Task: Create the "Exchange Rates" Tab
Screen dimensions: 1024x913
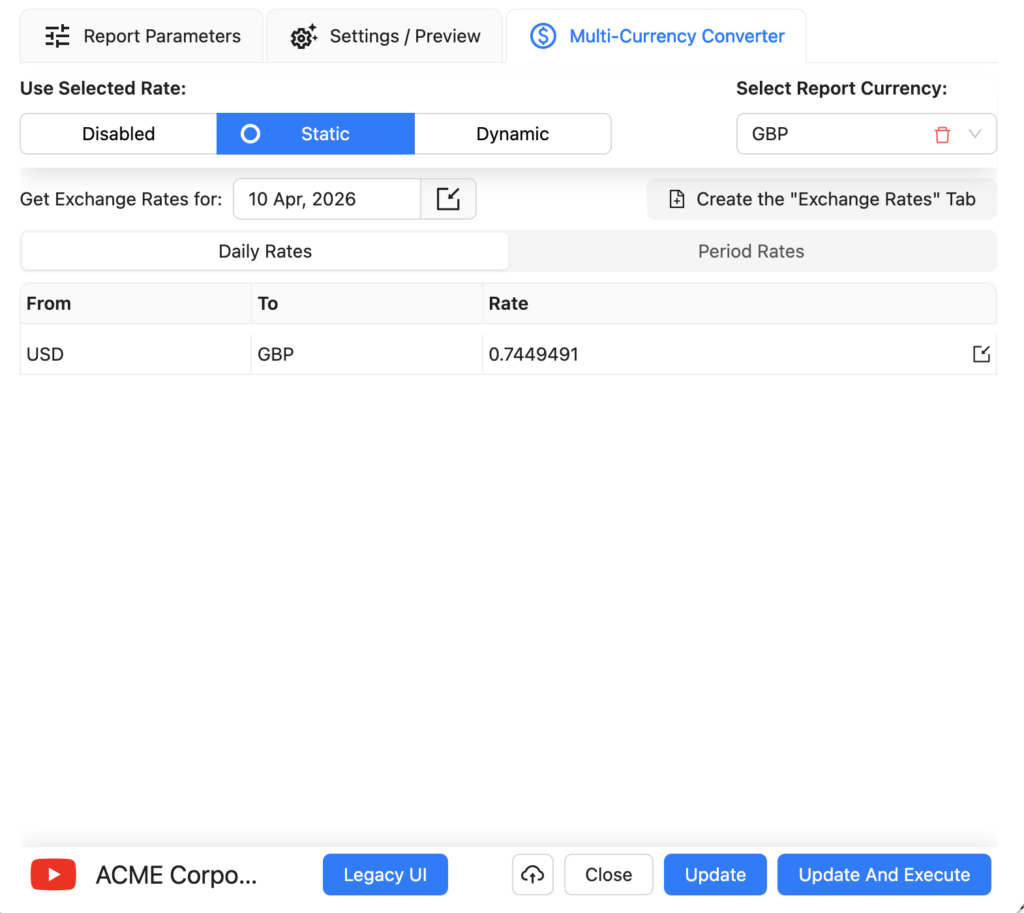Action: 821,199
